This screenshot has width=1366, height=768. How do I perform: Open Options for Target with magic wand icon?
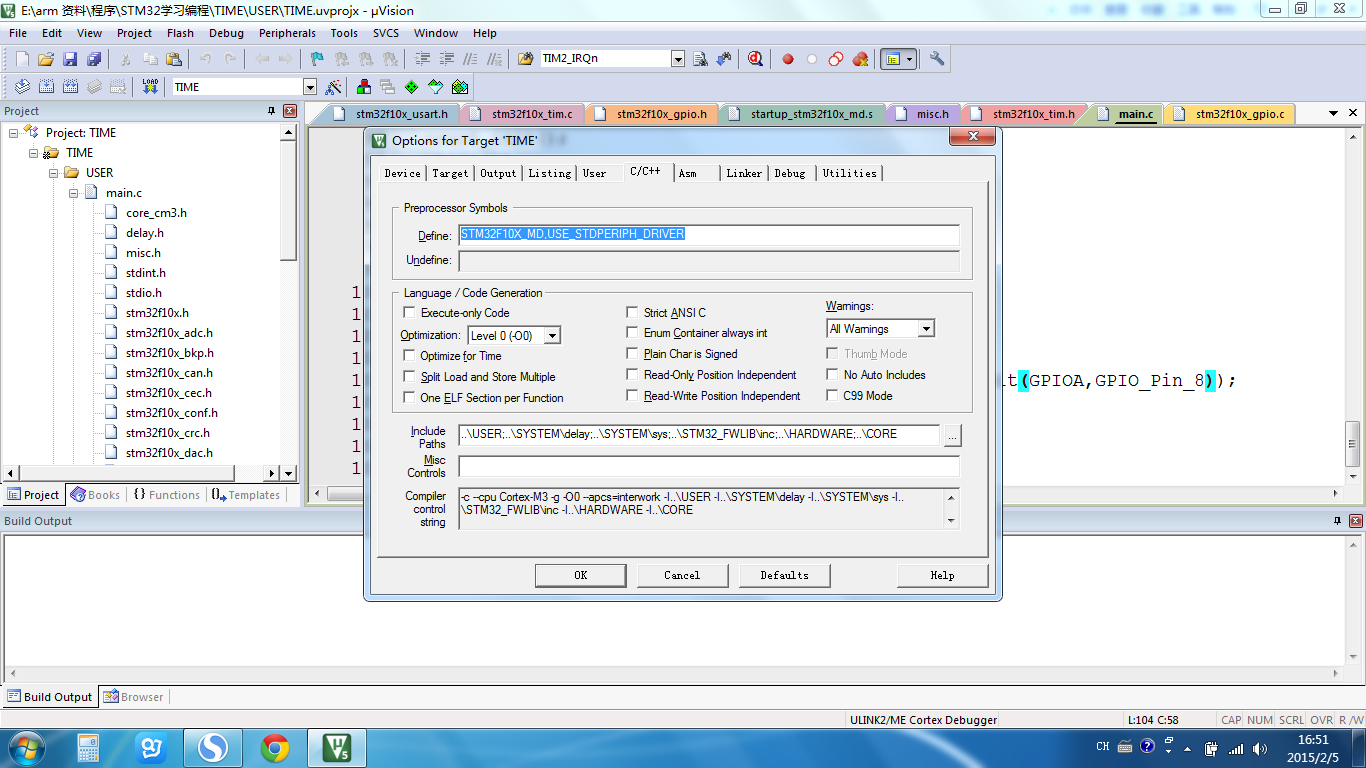[334, 87]
